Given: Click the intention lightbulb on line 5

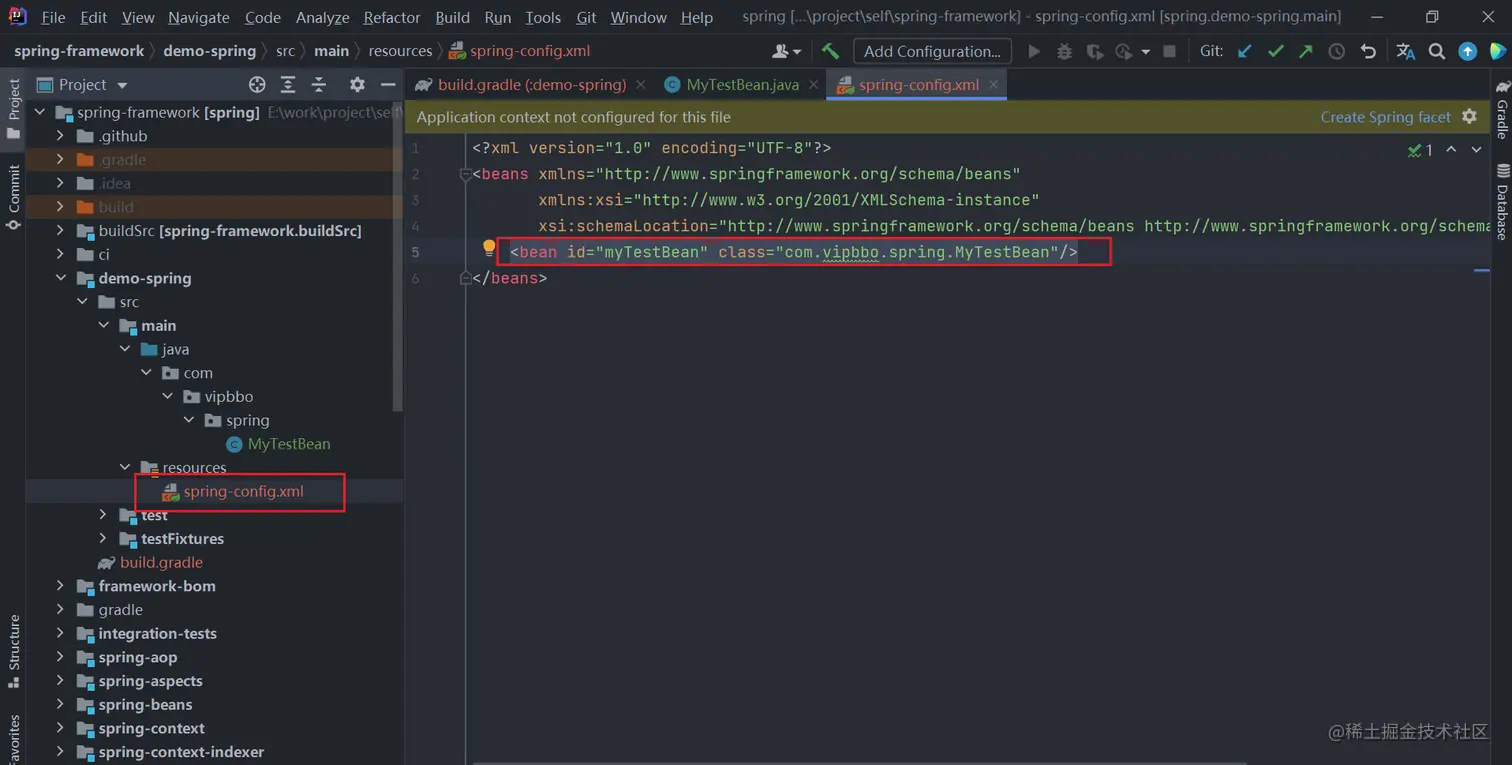Looking at the screenshot, I should point(489,247).
